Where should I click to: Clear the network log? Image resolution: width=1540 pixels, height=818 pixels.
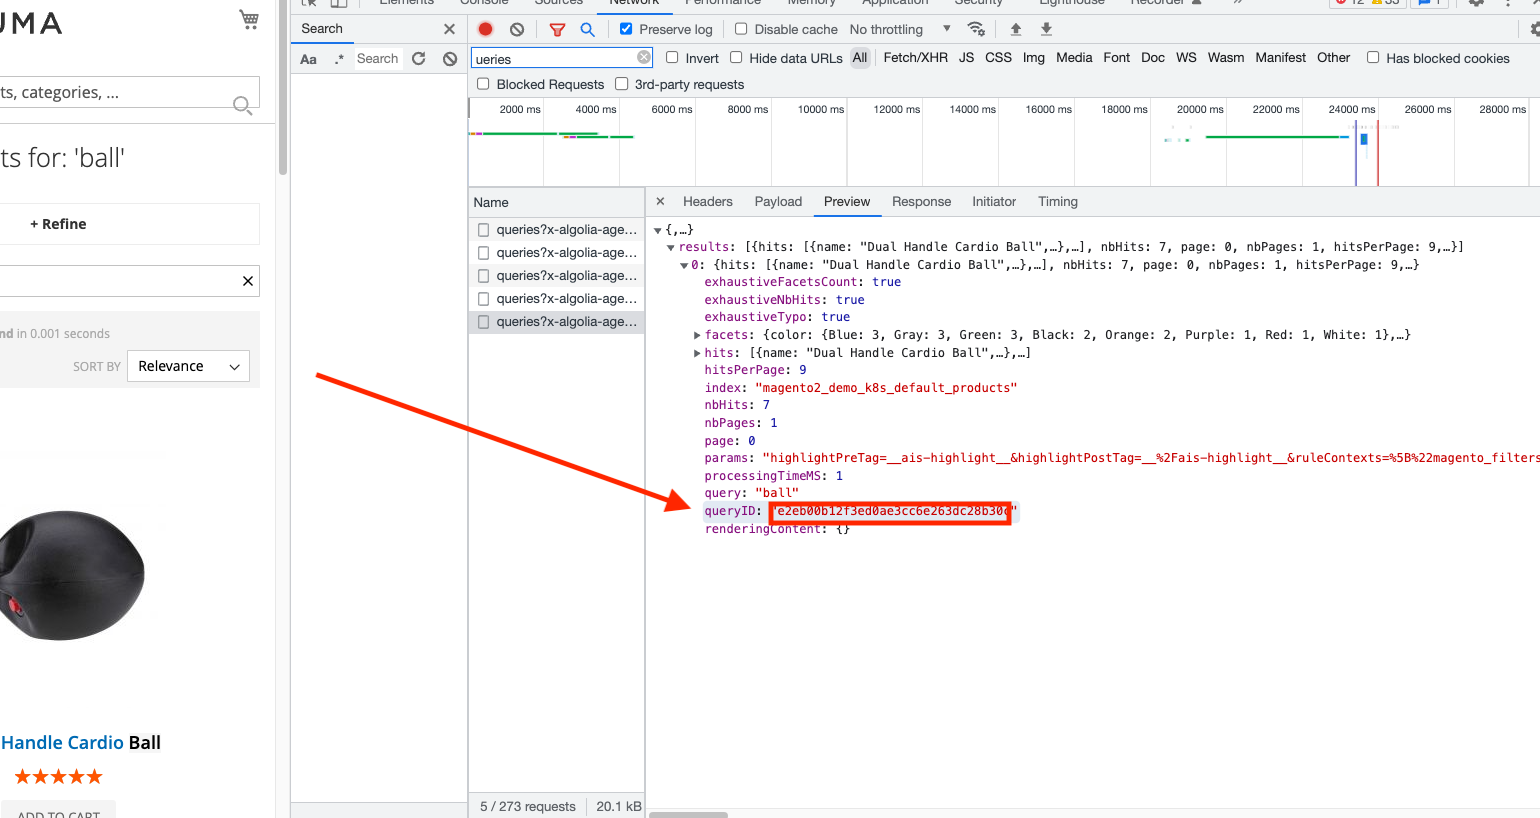517,29
